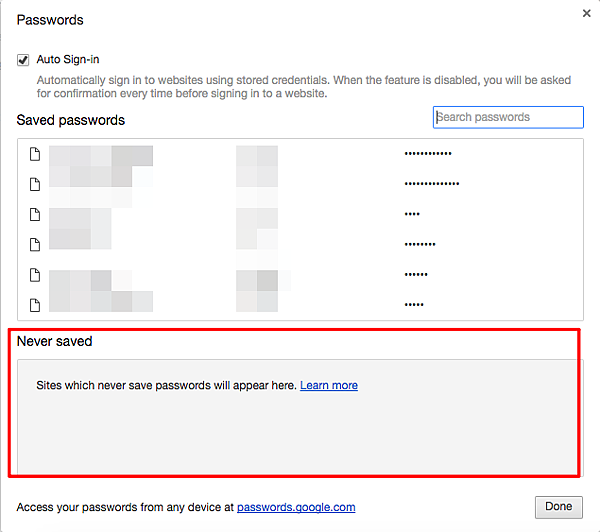Select the masked password in the fourth row
This screenshot has width=600, height=532.
tap(420, 244)
